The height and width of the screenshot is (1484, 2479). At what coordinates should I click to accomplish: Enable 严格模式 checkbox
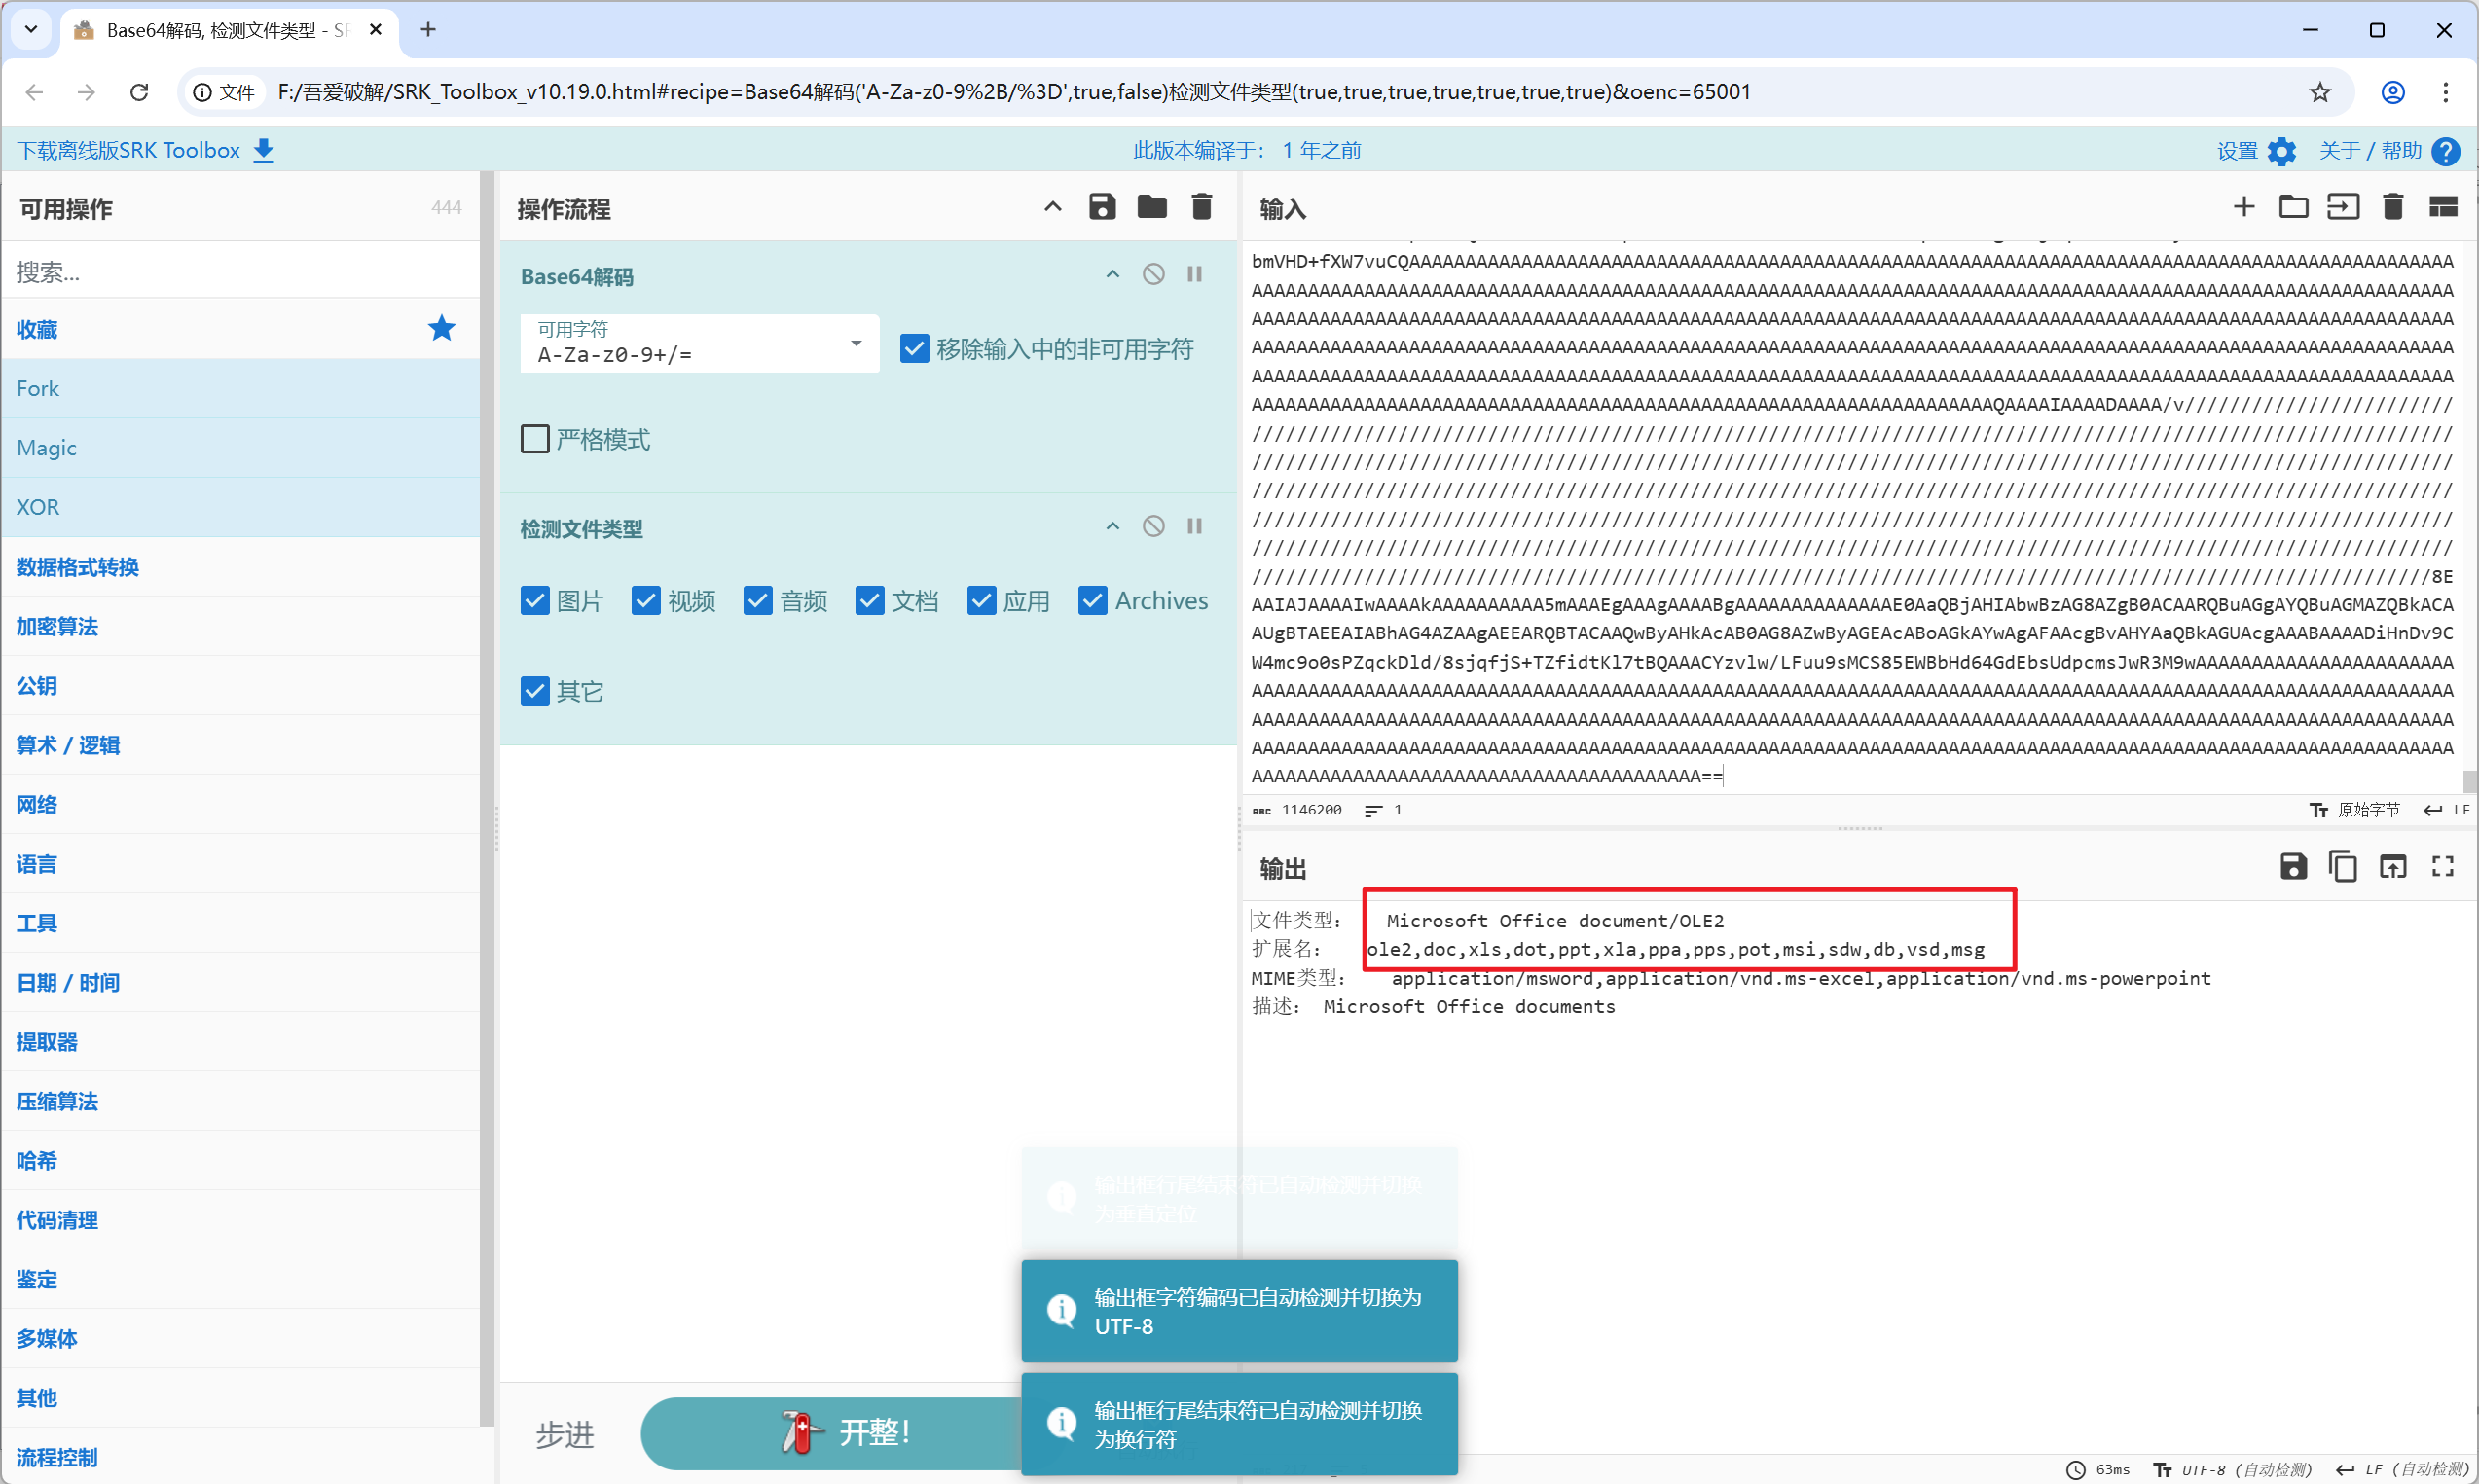point(535,439)
